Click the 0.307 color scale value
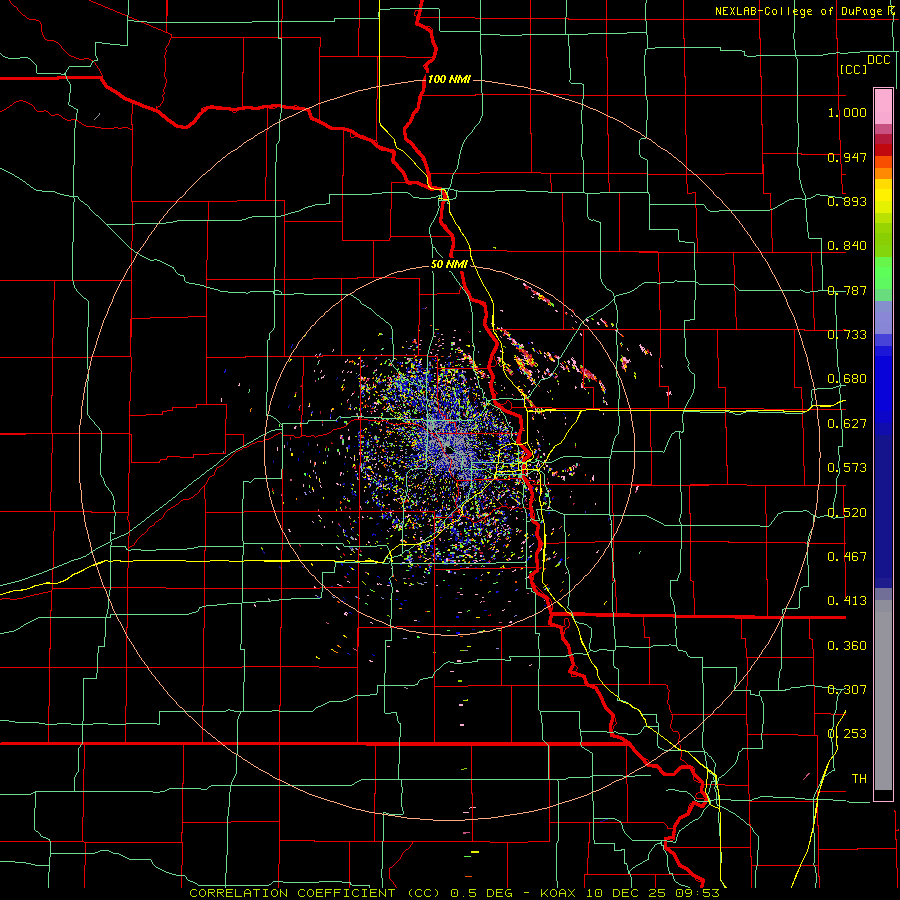This screenshot has width=900, height=900. [x=847, y=690]
